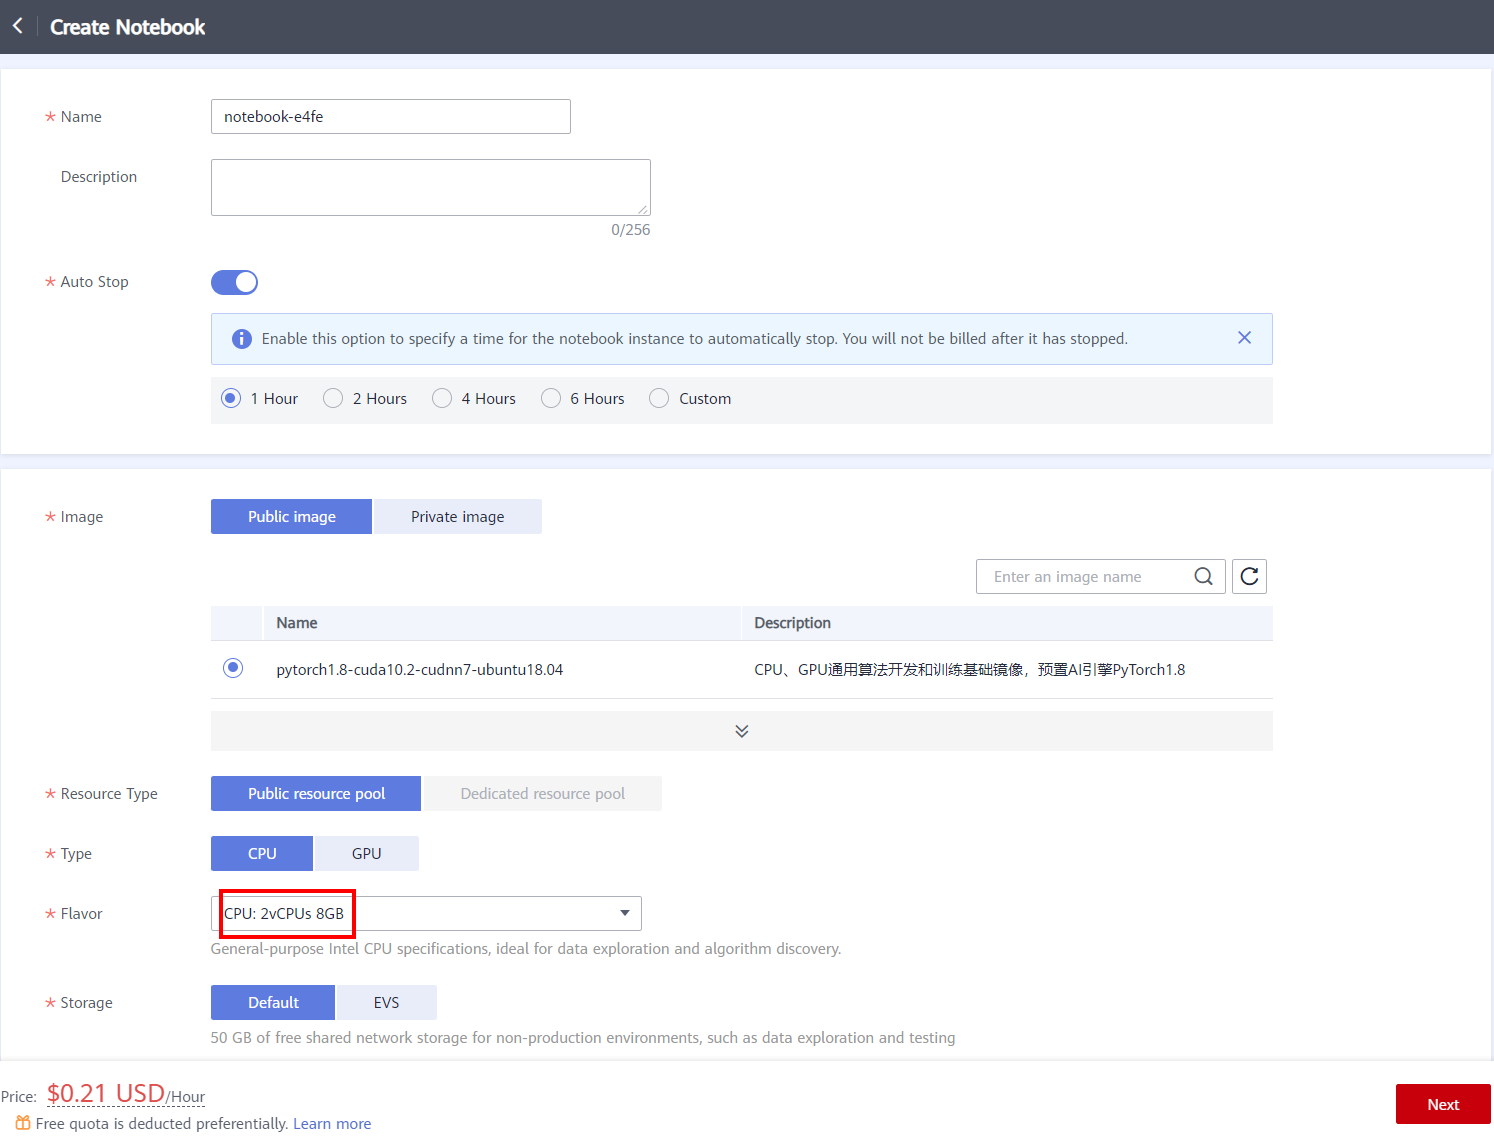Select the GPU type tab
The height and width of the screenshot is (1142, 1494).
point(366,854)
